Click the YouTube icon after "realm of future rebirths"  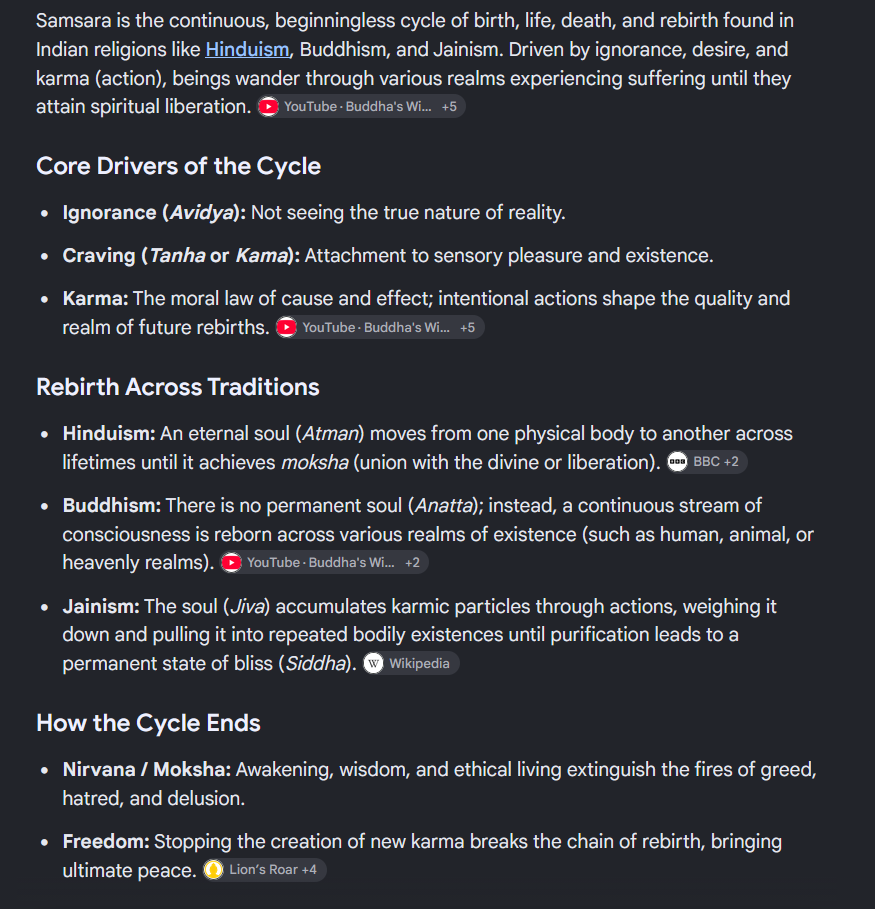coord(286,328)
